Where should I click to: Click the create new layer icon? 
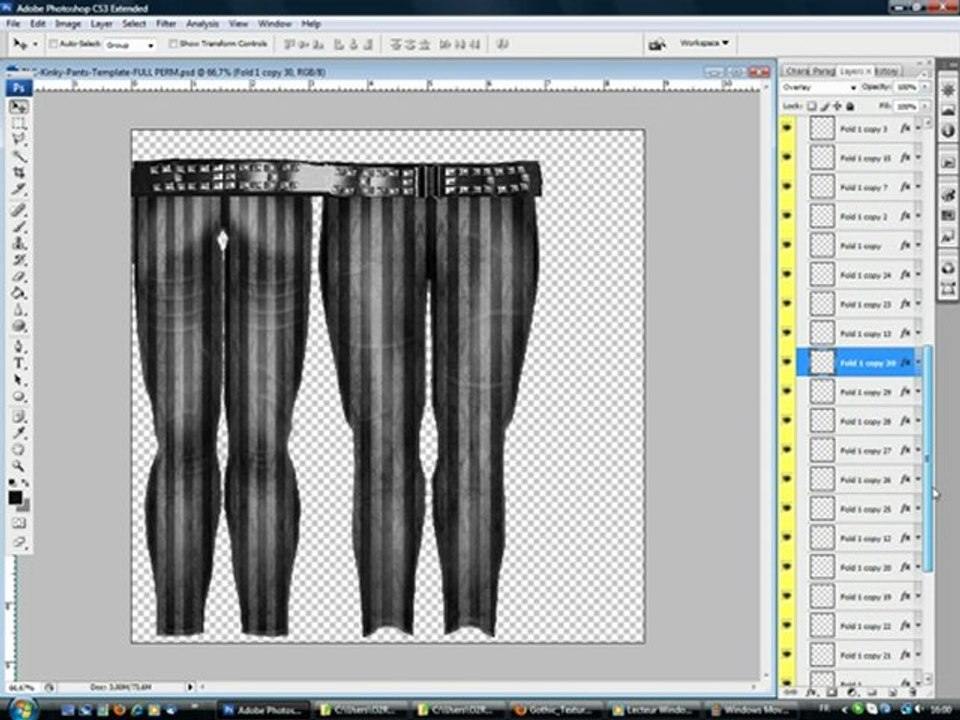(x=893, y=692)
